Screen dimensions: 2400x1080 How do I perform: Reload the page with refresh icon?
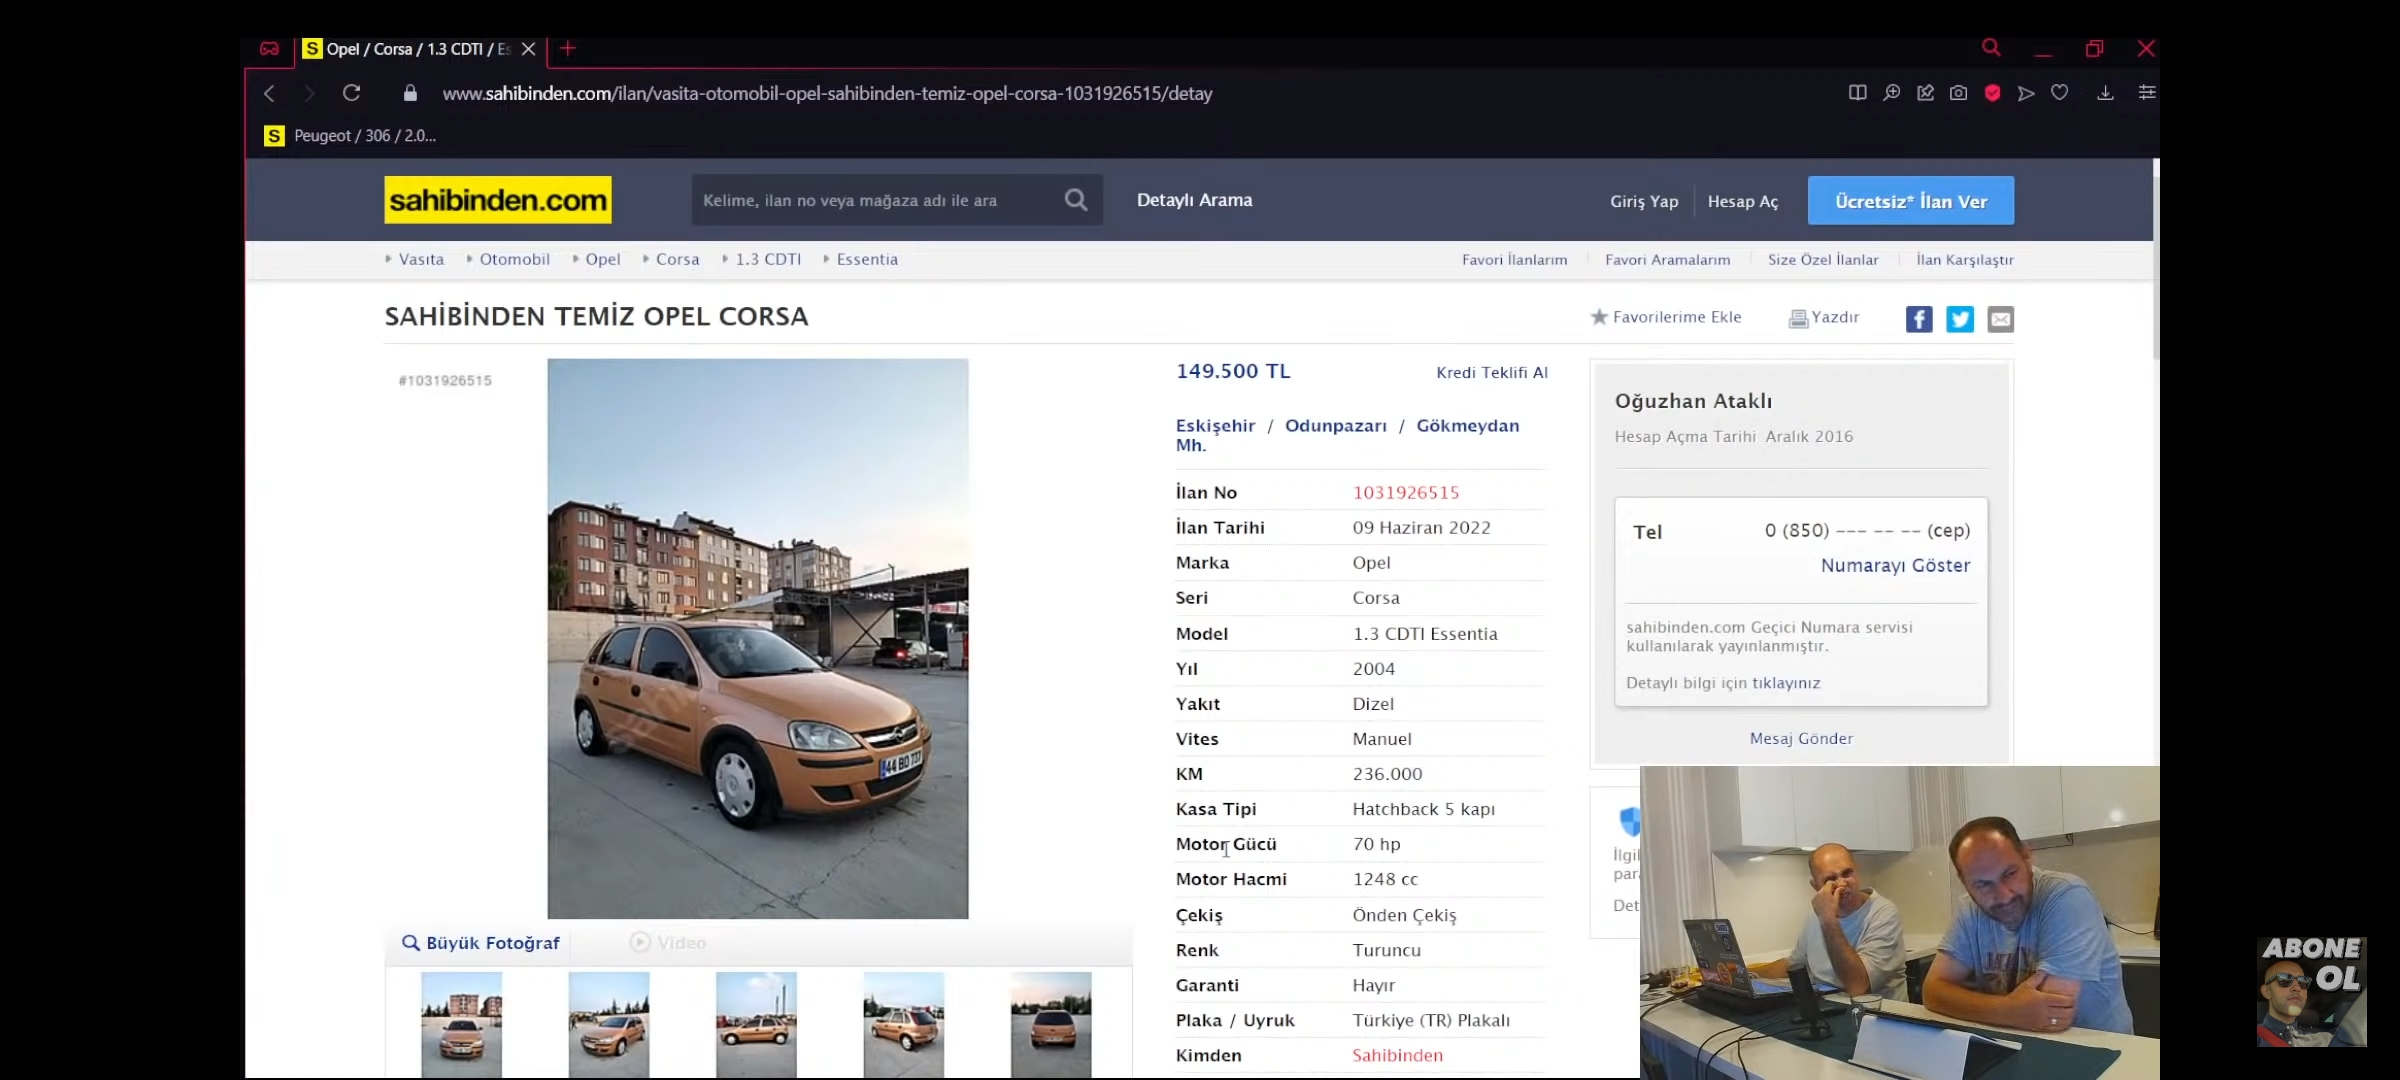351,93
